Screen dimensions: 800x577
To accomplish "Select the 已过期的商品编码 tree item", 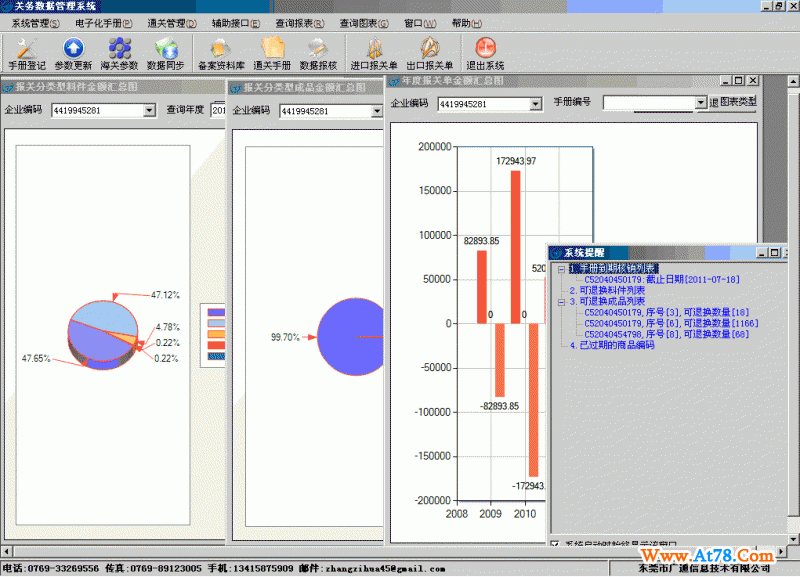I will 611,345.
